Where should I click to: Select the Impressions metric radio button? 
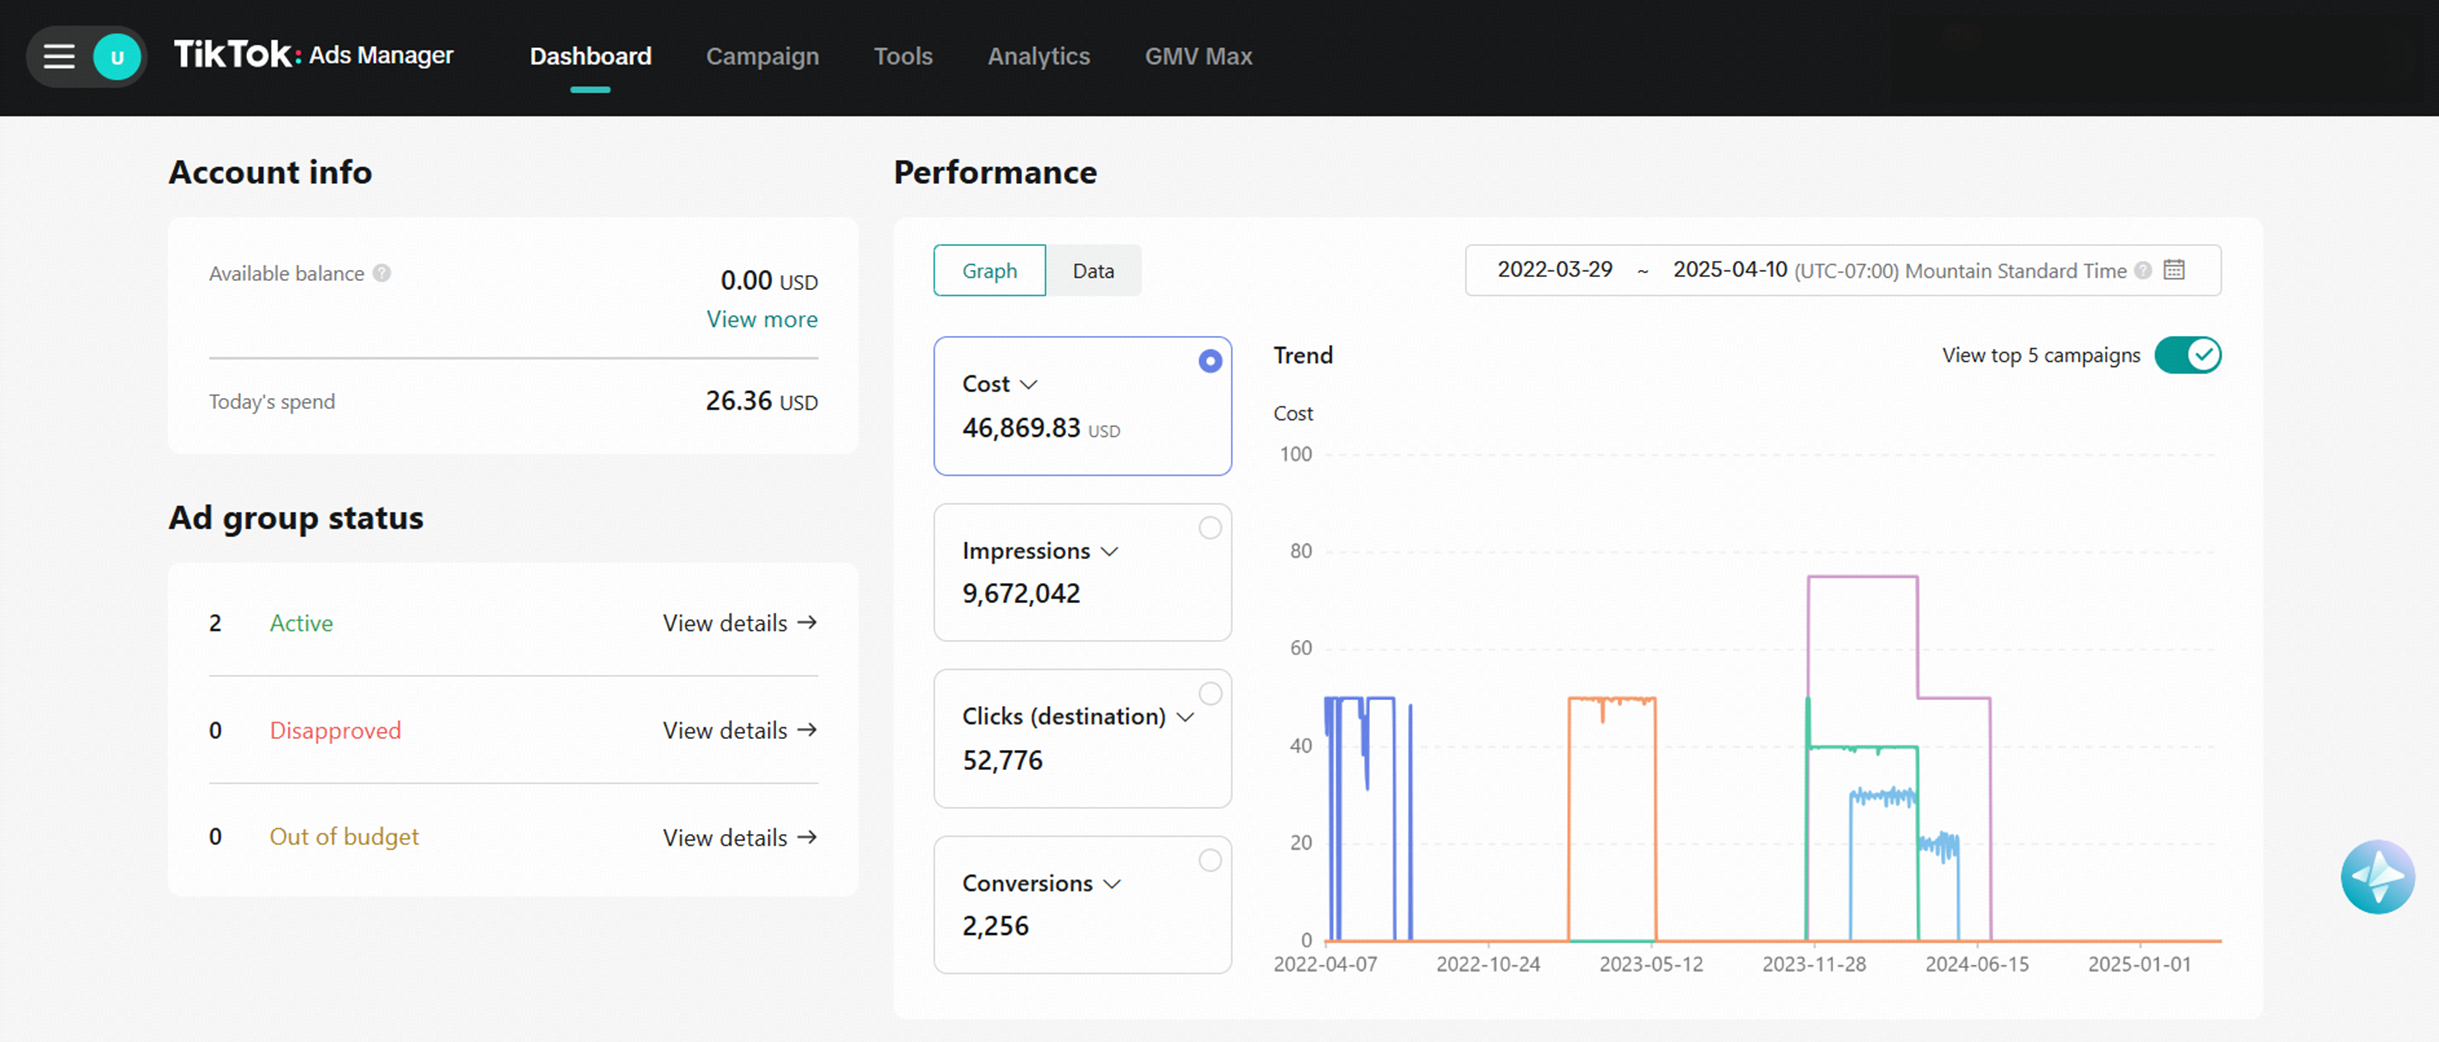(1210, 528)
